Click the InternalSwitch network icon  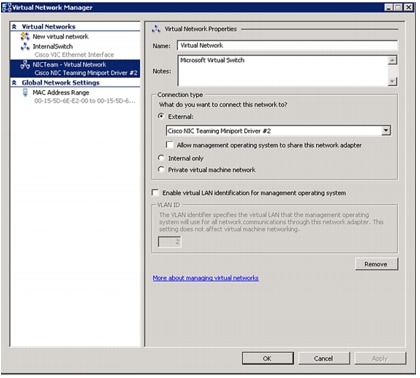coord(25,47)
